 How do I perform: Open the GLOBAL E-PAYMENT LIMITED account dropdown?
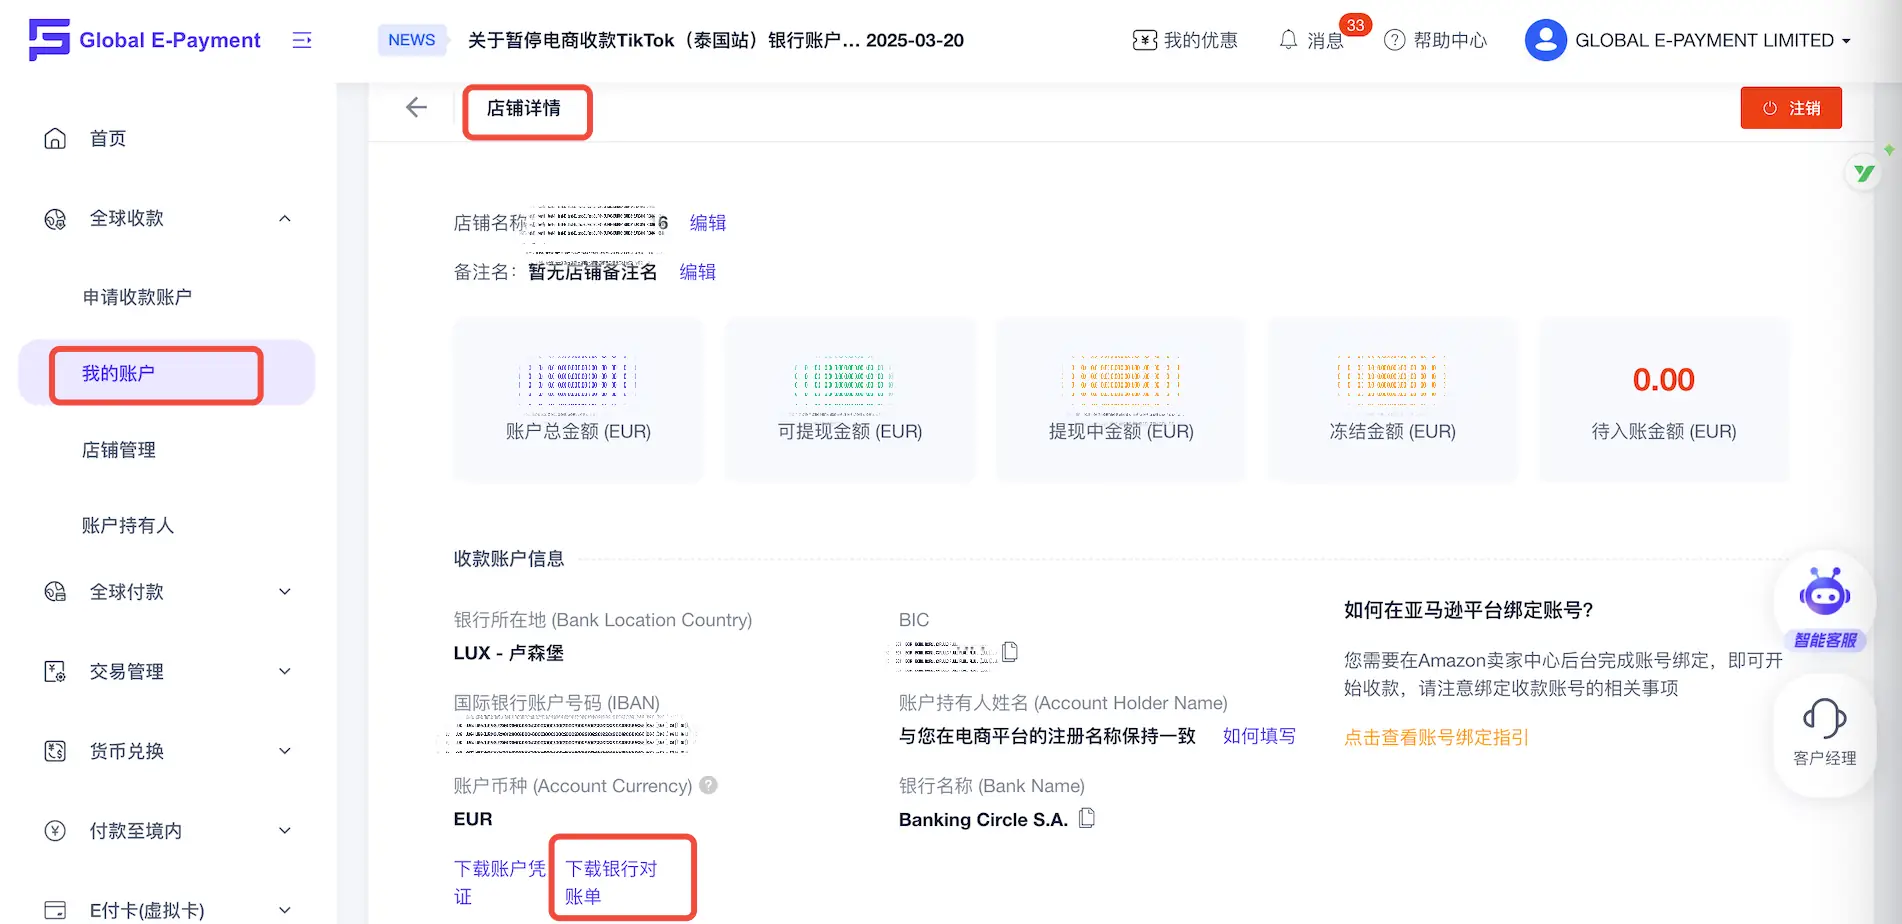pyautogui.click(x=1689, y=40)
